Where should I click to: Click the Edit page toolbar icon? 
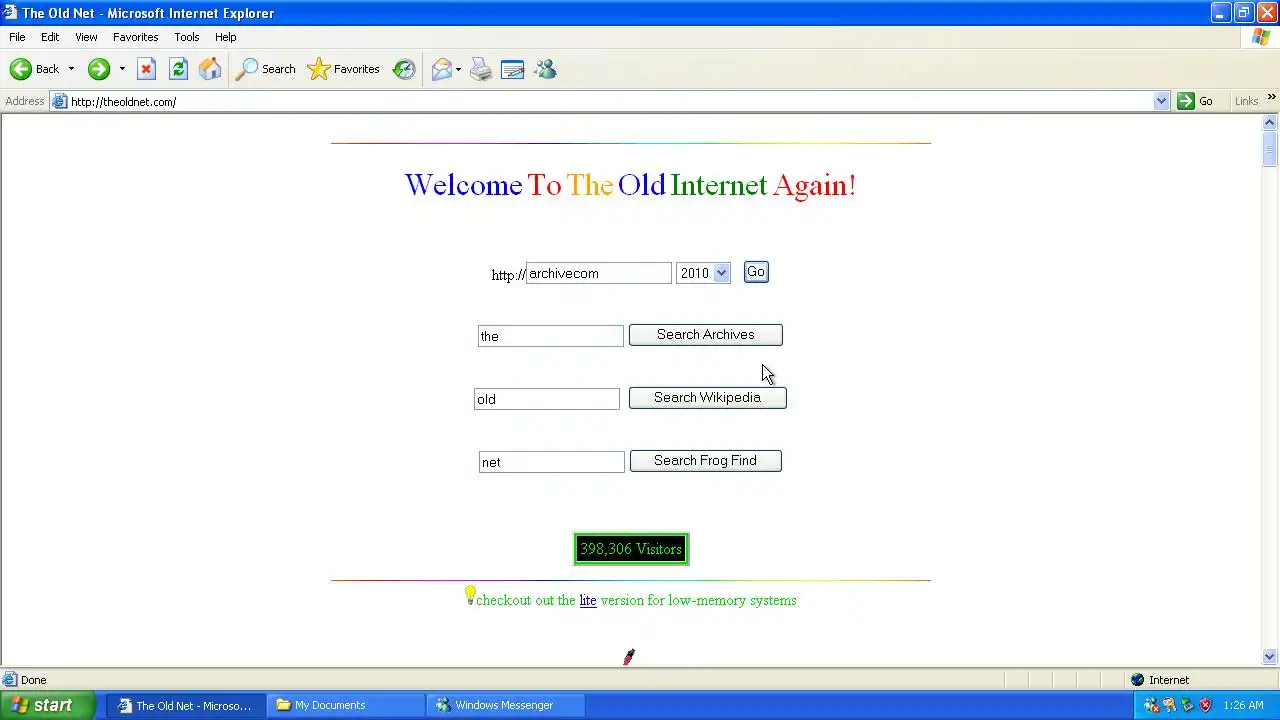[513, 69]
